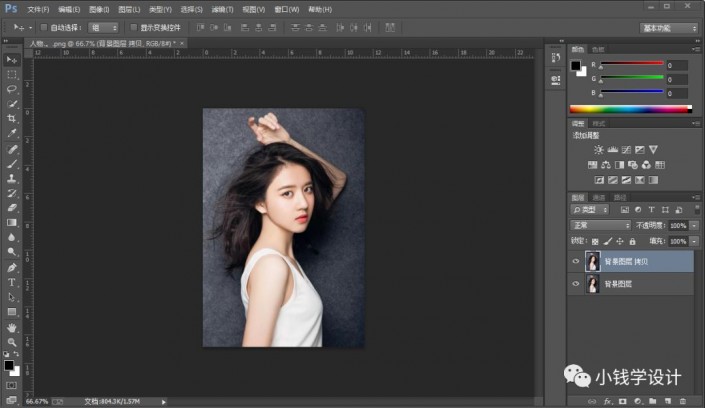Select the Rectangular Marquee tool
The image size is (705, 408).
12,75
